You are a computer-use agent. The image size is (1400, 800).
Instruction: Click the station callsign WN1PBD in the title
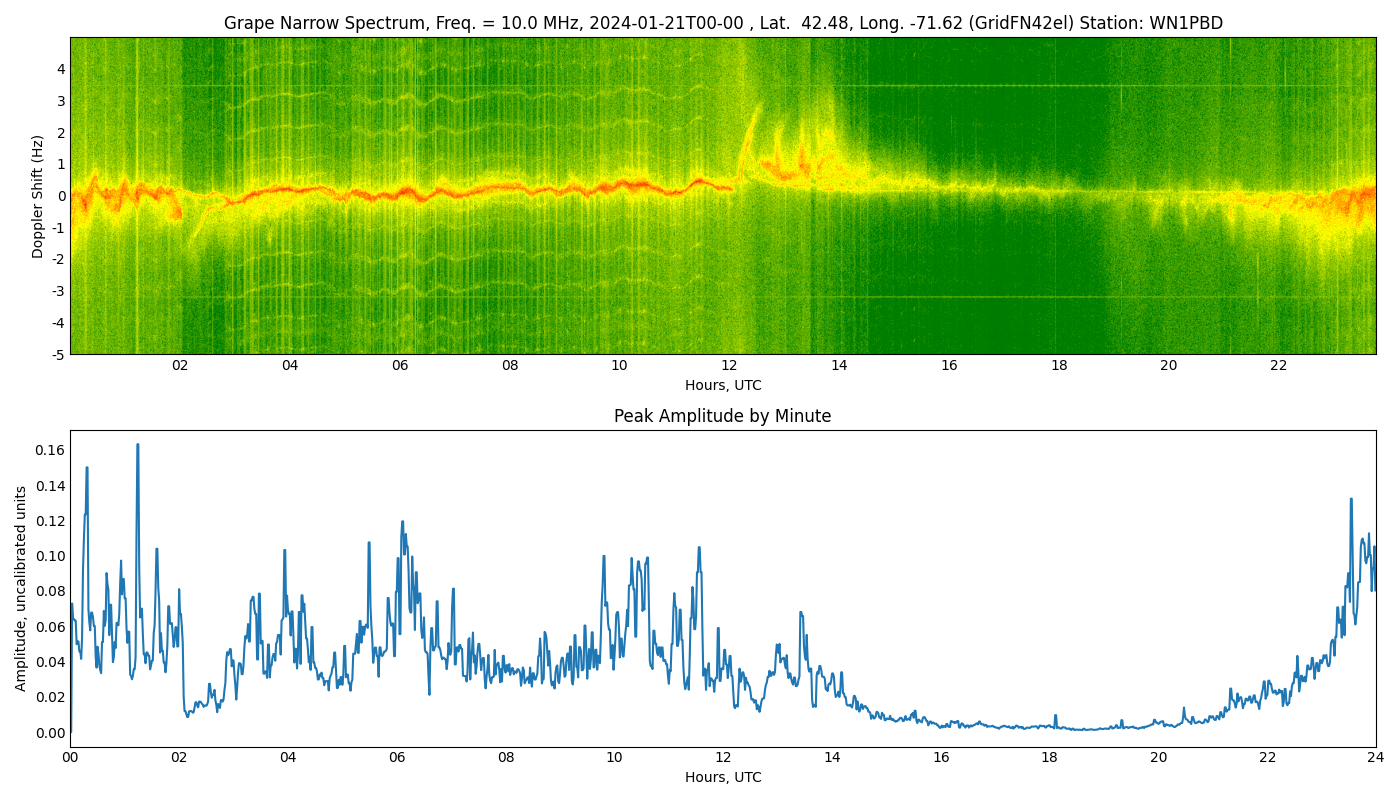tap(1186, 23)
